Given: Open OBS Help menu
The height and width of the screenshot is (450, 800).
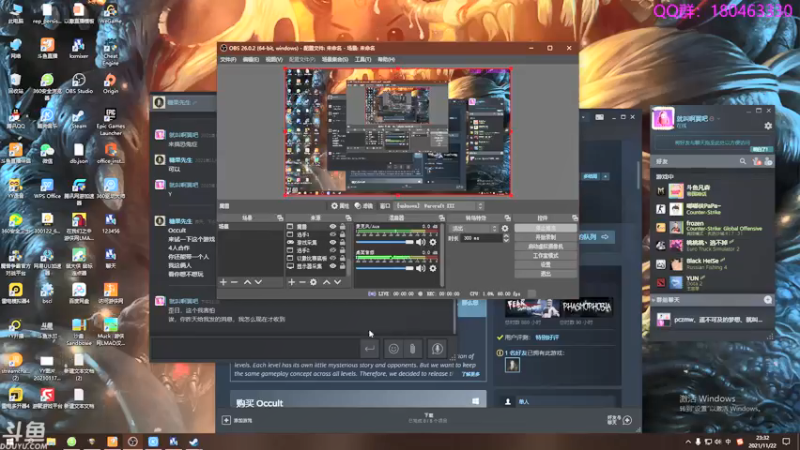Looking at the screenshot, I should tap(386, 60).
